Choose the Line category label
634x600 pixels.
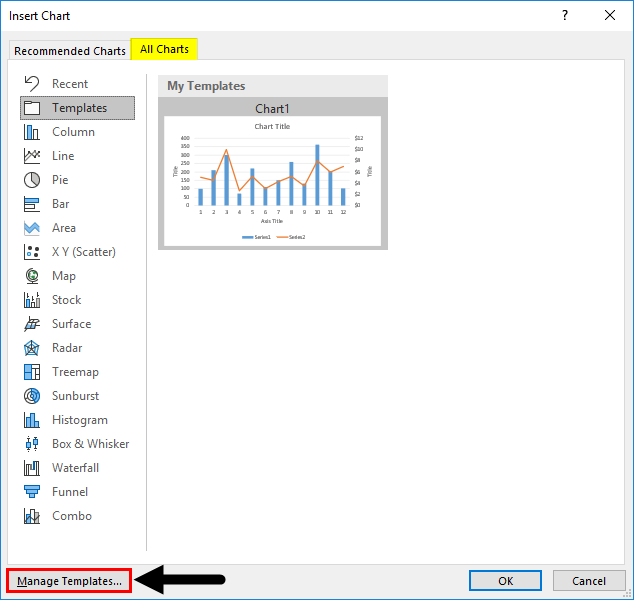(63, 156)
